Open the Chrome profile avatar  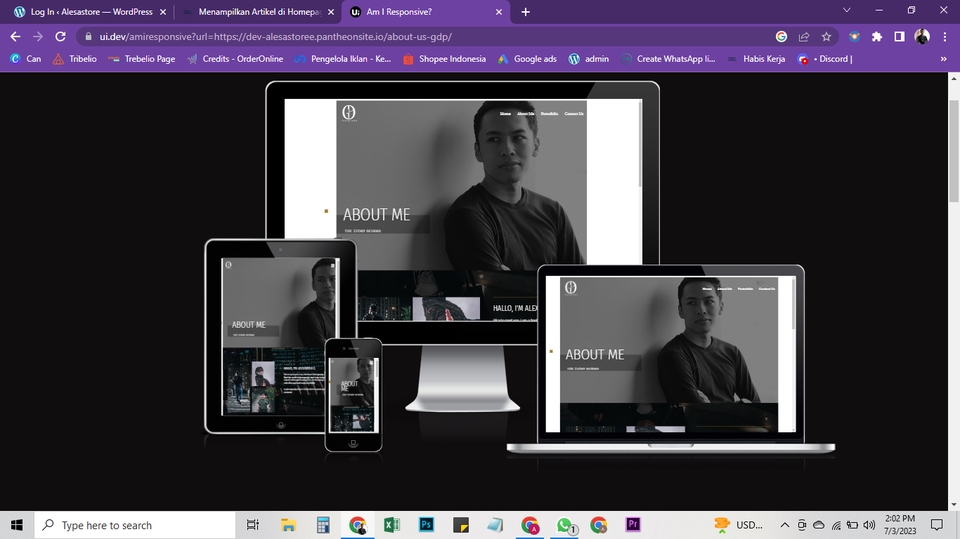coord(922,37)
